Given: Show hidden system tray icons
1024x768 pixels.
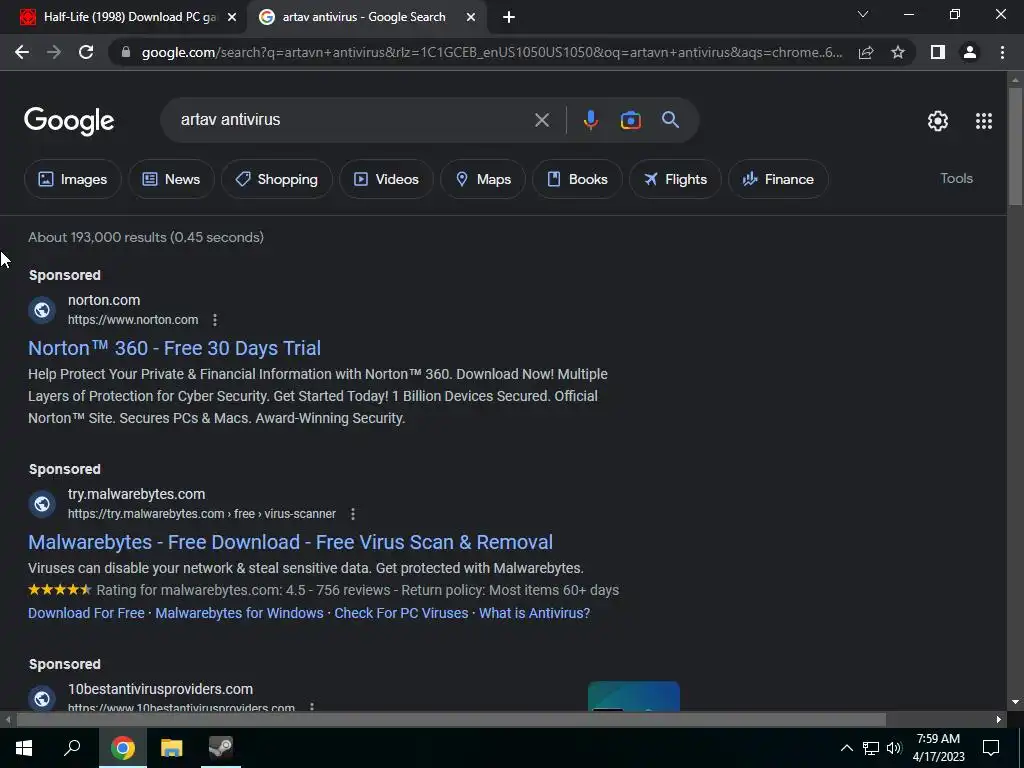Looking at the screenshot, I should [846, 748].
